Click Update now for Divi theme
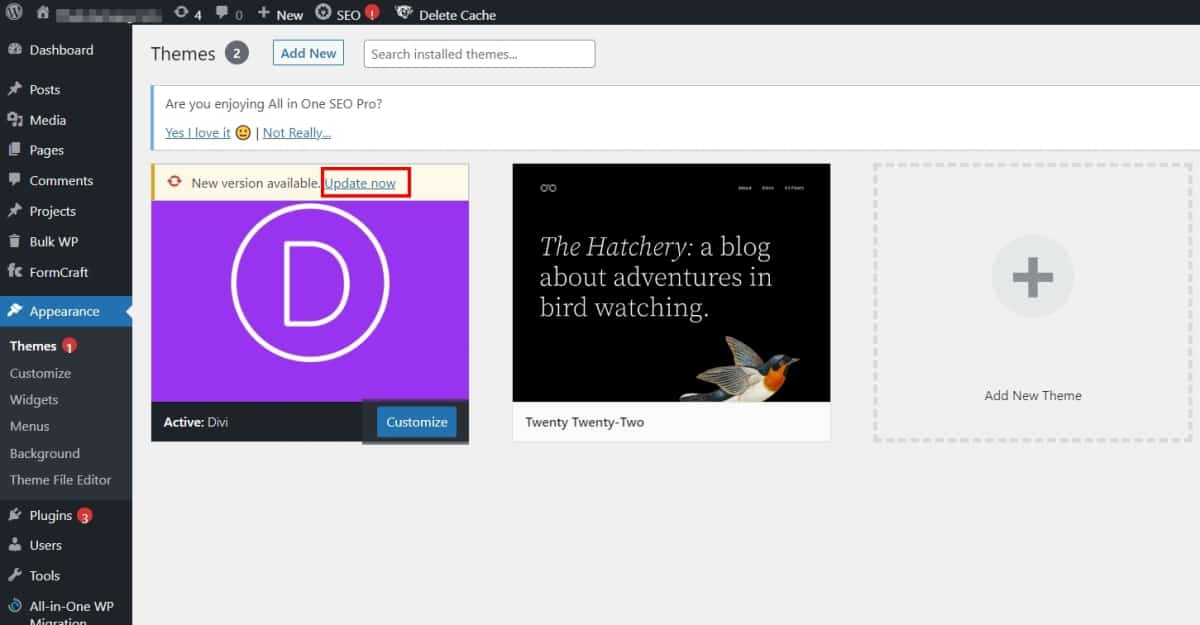This screenshot has height=625, width=1200. click(x=360, y=183)
